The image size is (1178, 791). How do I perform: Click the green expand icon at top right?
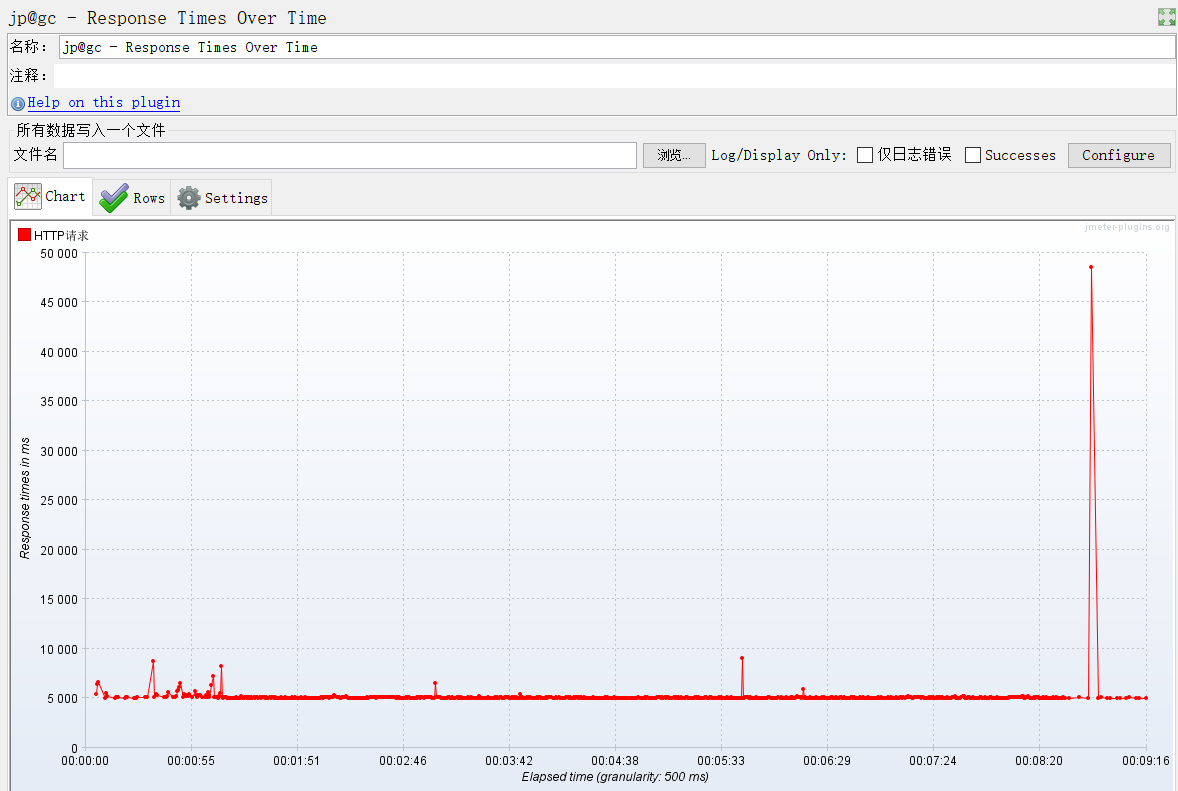click(1166, 17)
